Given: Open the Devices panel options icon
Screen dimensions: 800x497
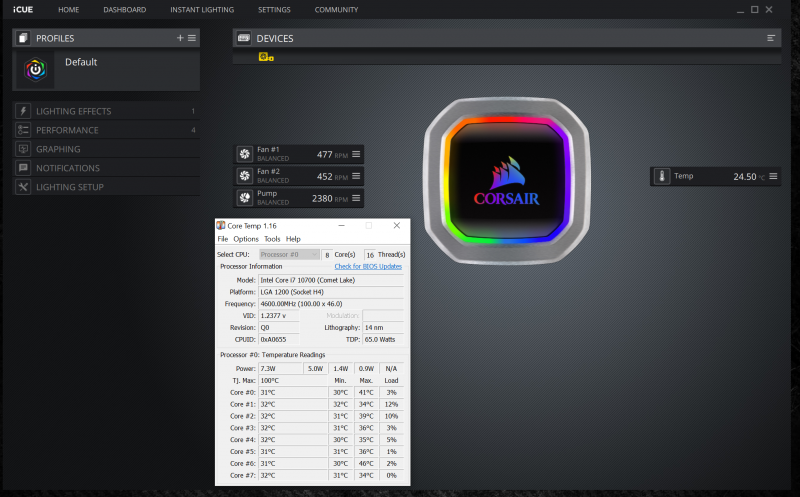Looking at the screenshot, I should pos(771,38).
